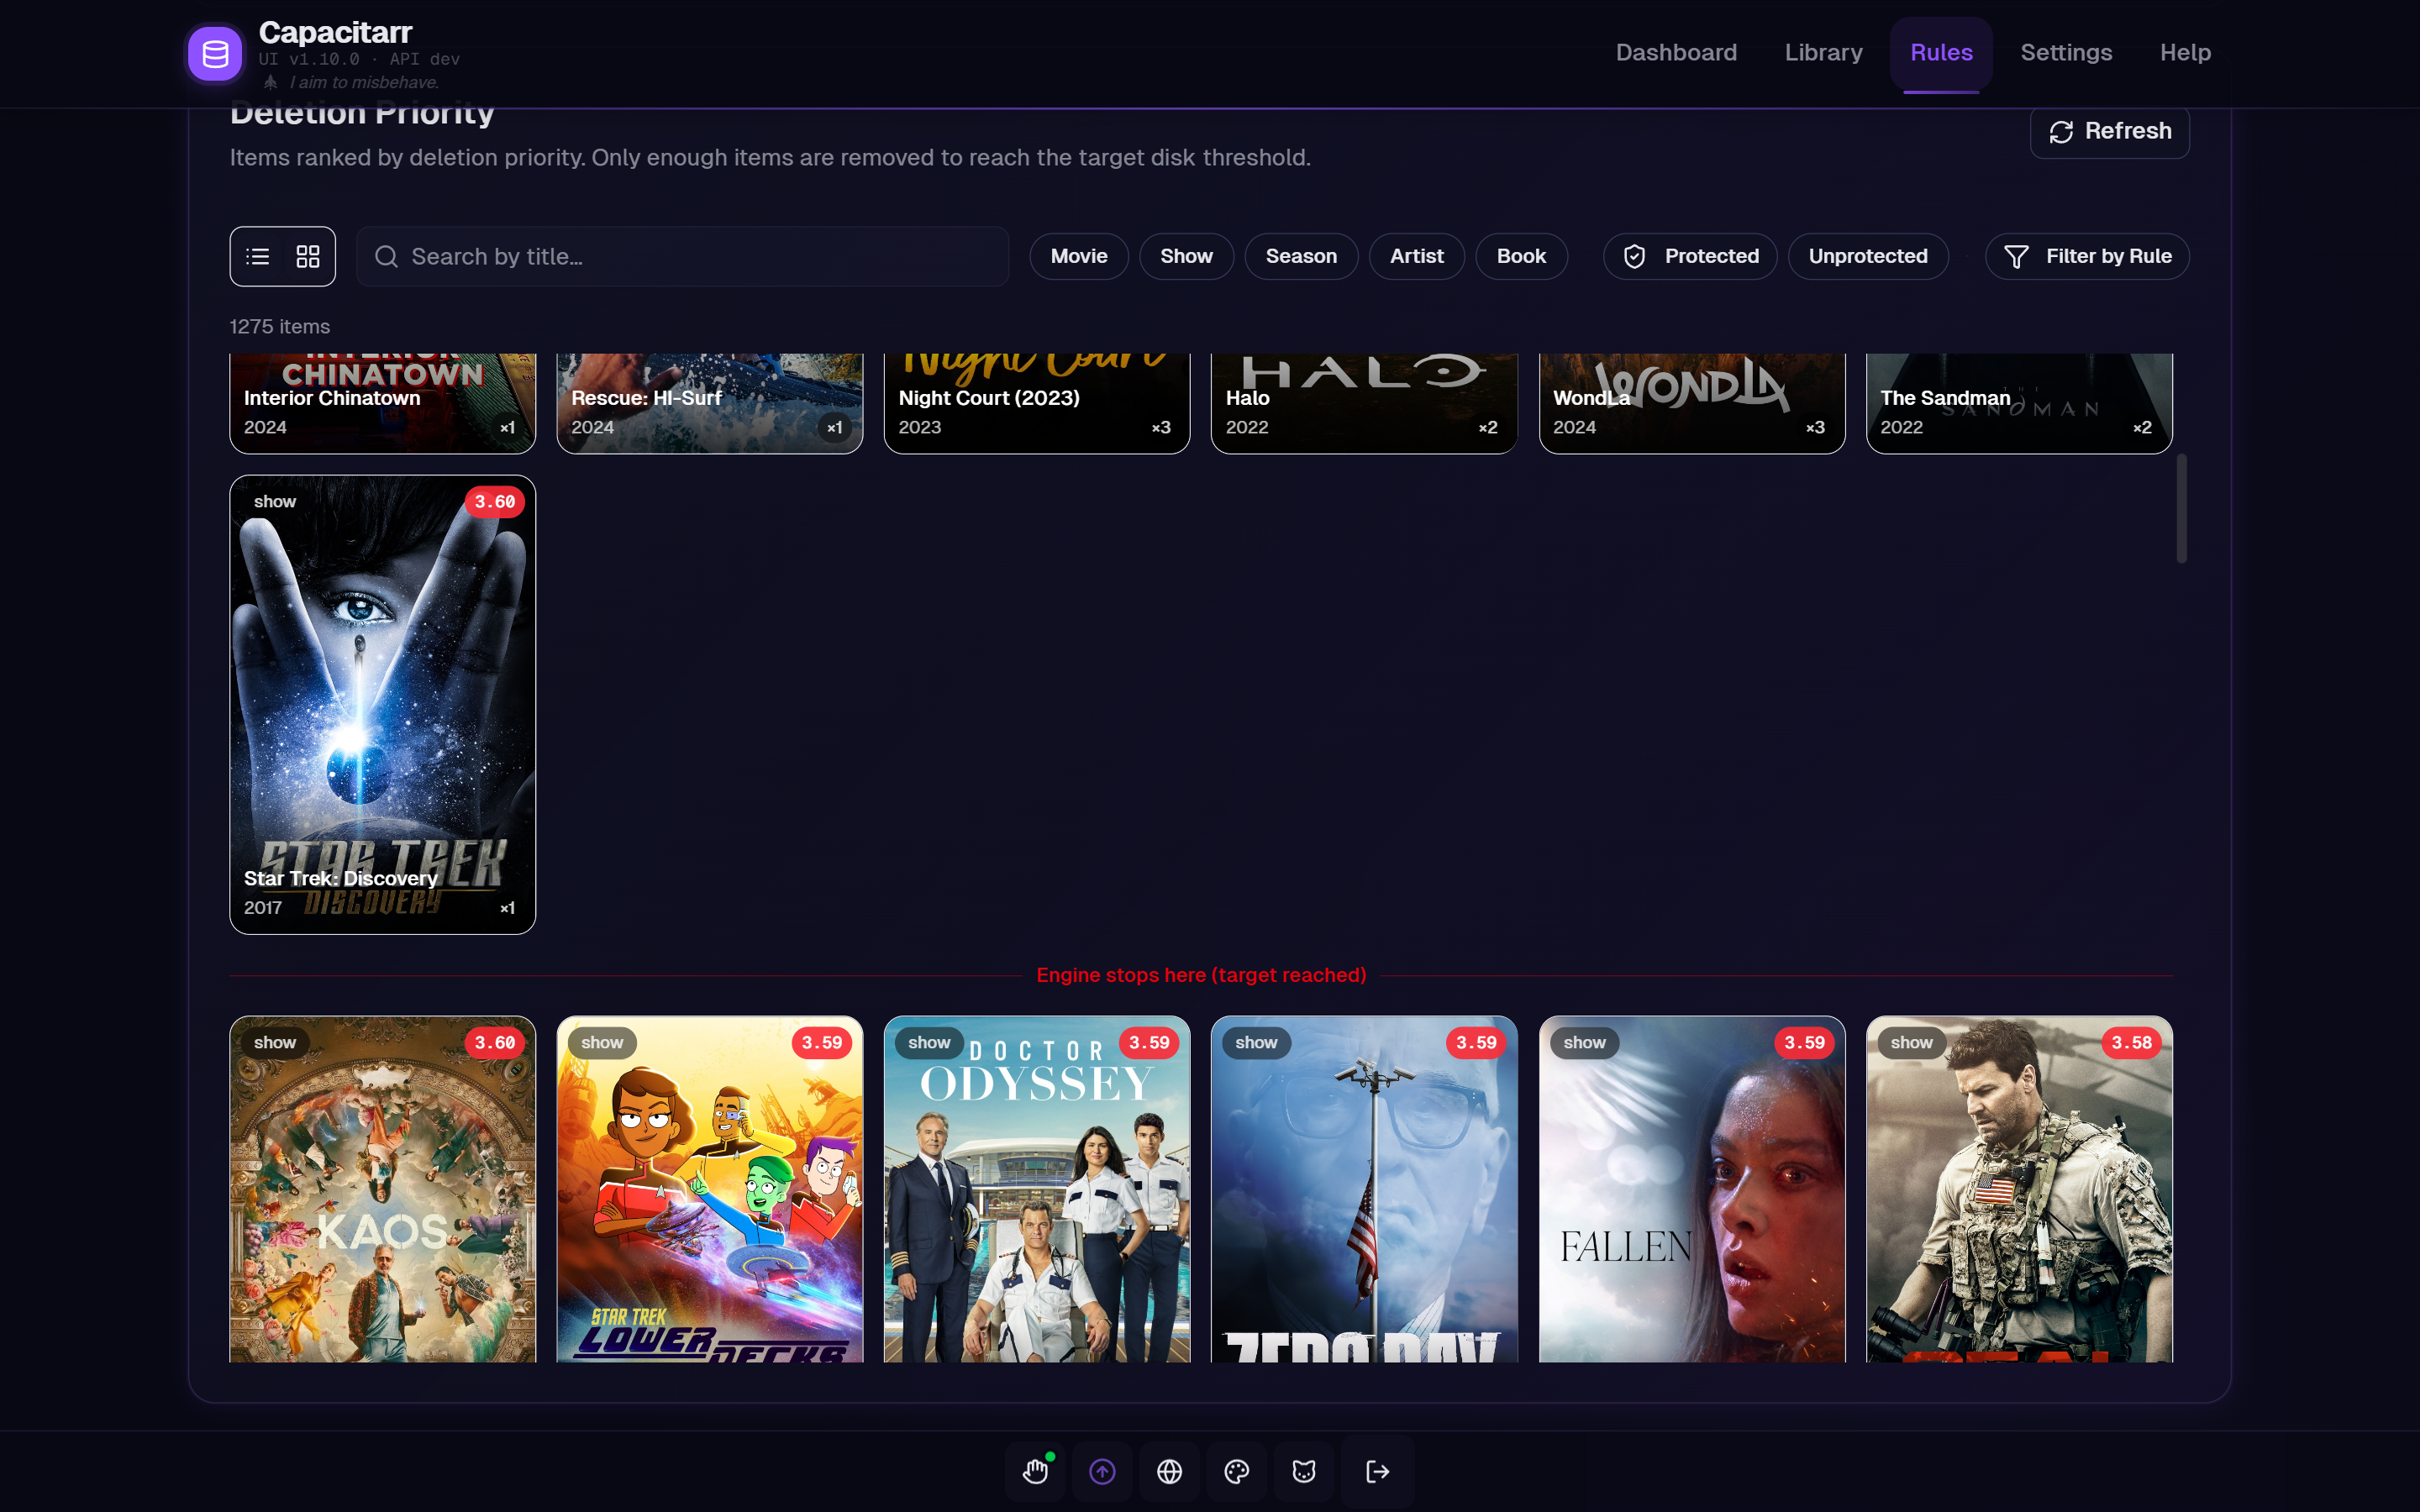Viewport: 2420px width, 1512px height.
Task: Switch to list view layout
Action: 258,257
